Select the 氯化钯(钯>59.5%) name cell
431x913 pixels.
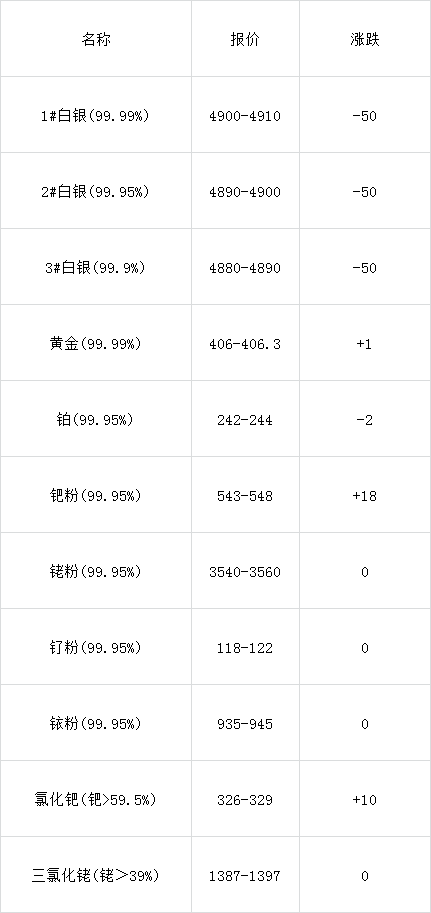pos(96,799)
